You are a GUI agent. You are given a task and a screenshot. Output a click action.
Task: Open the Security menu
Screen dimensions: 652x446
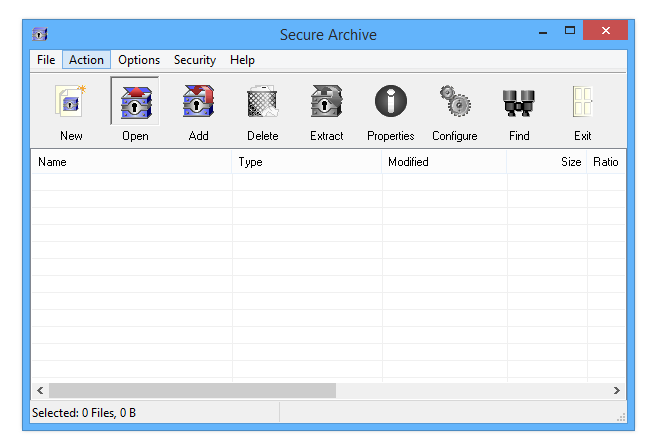click(195, 60)
